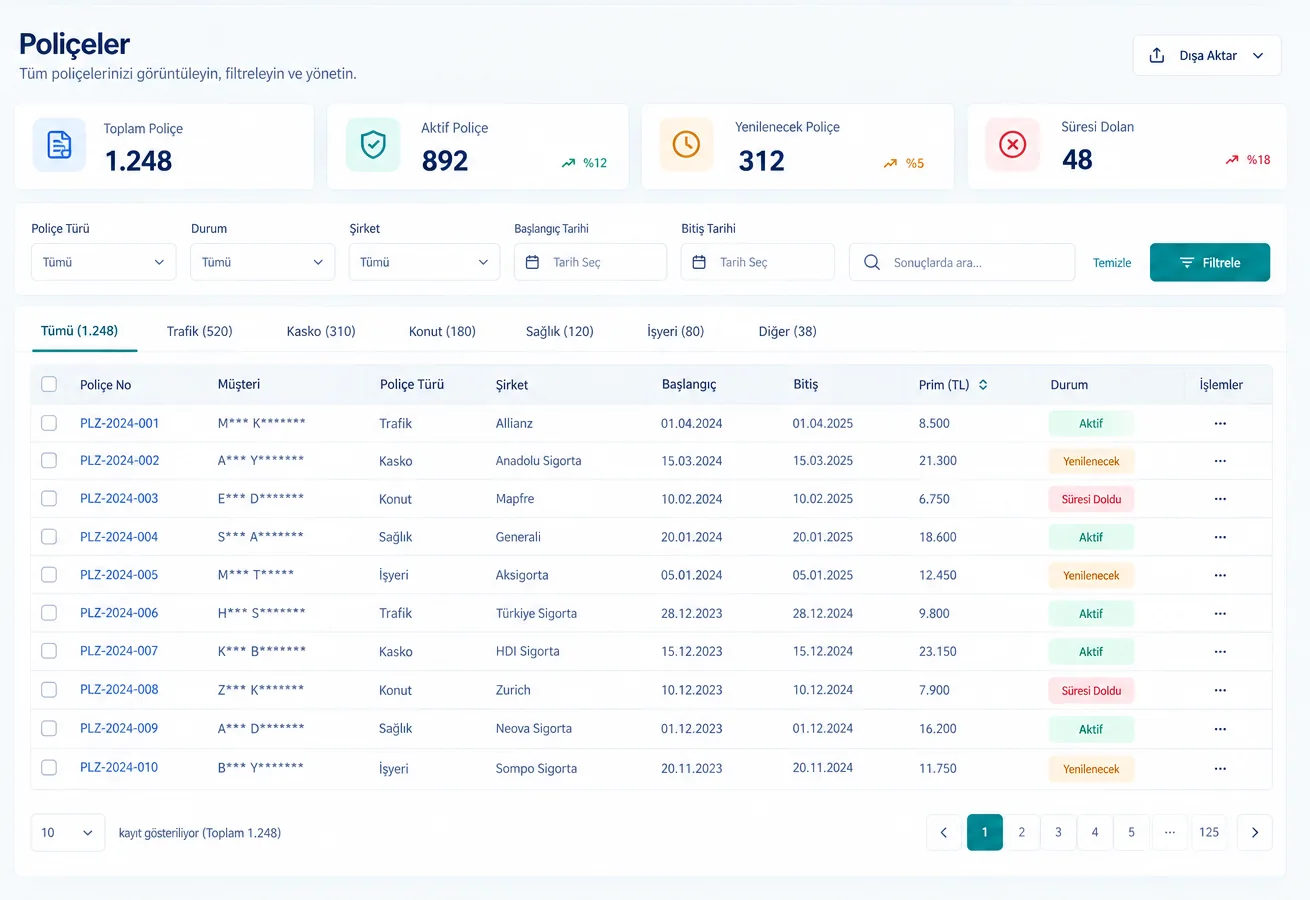1310x900 pixels.
Task: Go to the previous page arrow
Action: [x=944, y=832]
